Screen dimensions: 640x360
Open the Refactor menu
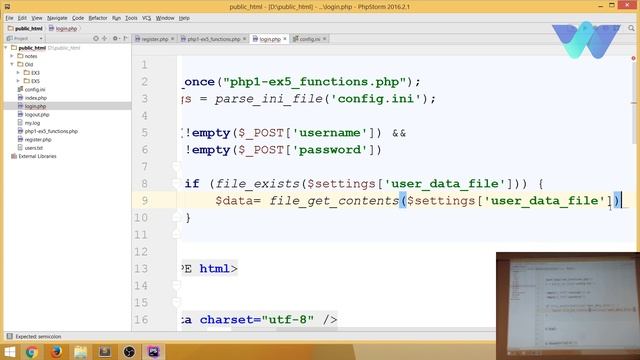[98, 18]
